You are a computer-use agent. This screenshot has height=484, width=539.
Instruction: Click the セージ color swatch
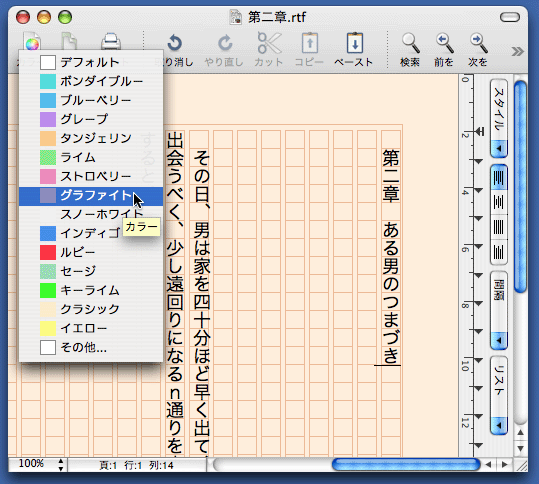(x=48, y=272)
